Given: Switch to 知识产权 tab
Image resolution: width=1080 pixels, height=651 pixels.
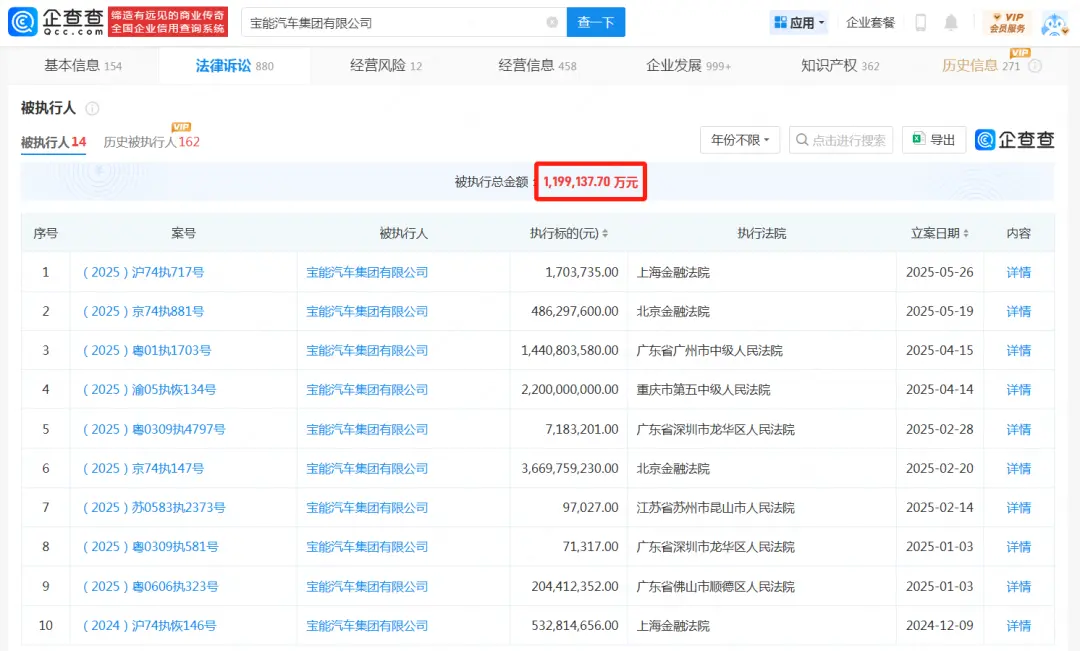Looking at the screenshot, I should pos(840,65).
